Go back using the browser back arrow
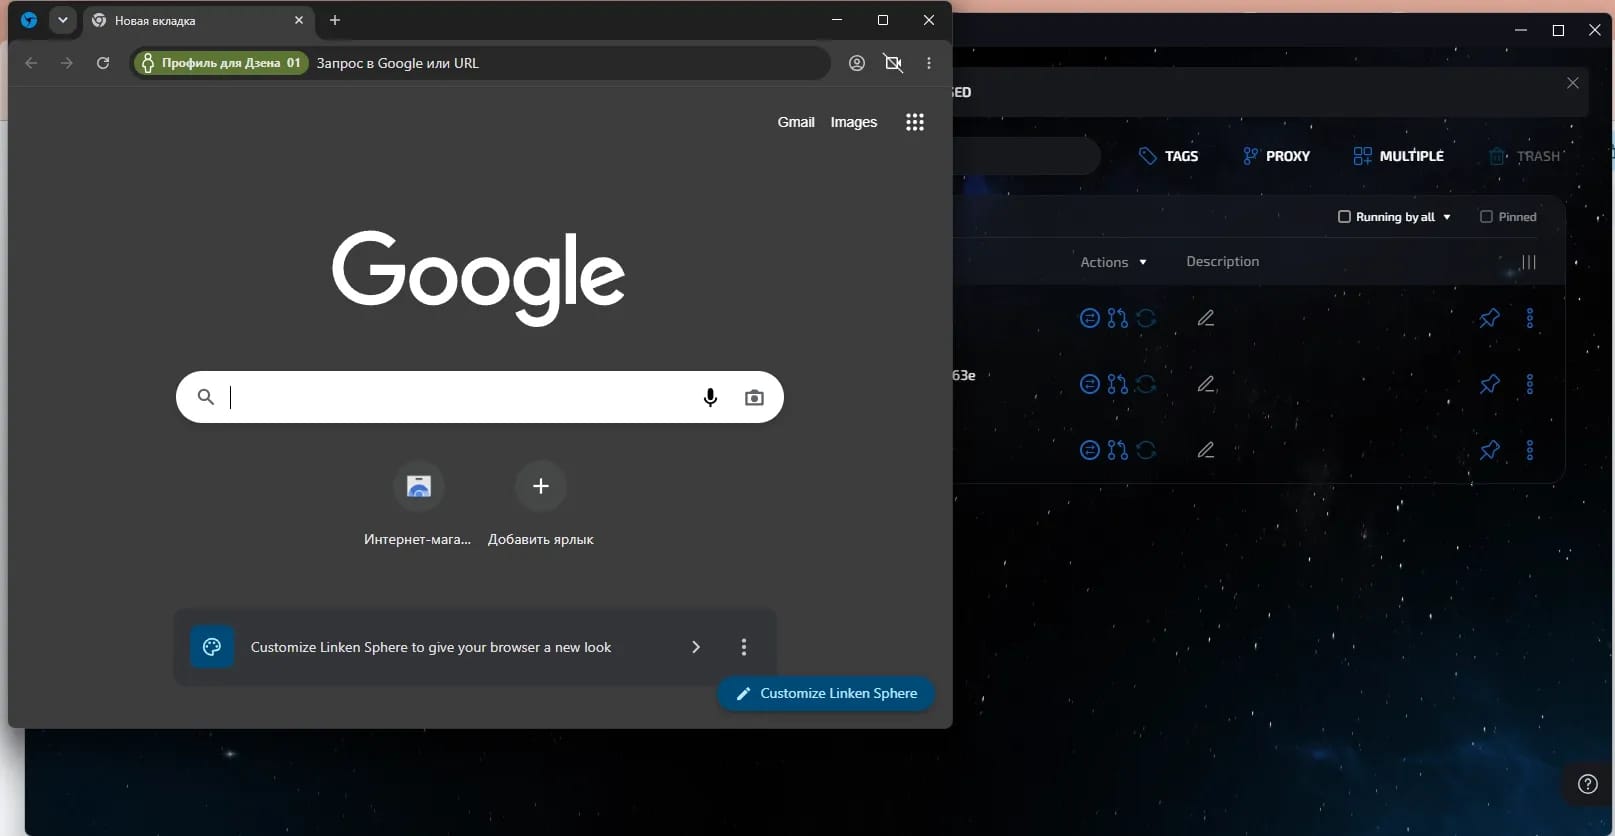The width and height of the screenshot is (1615, 836). 31,63
